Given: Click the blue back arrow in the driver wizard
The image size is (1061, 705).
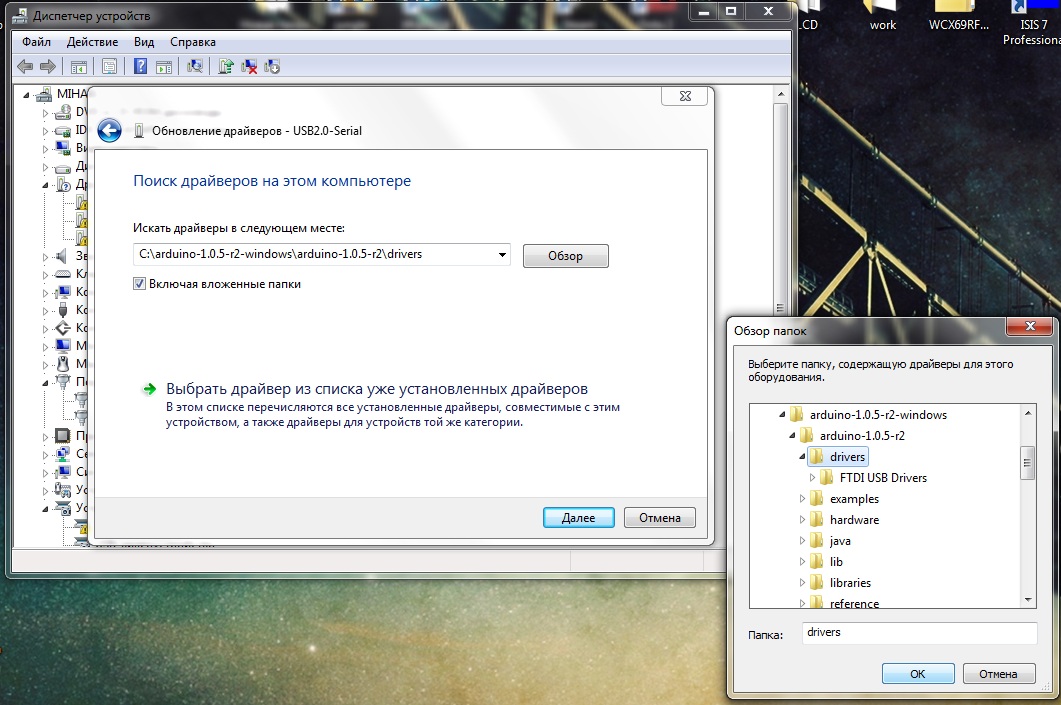Looking at the screenshot, I should [109, 130].
